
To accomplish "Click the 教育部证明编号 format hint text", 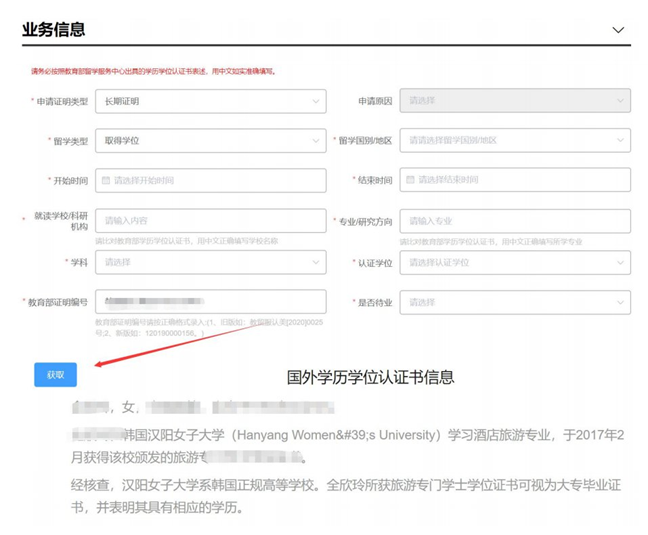I will point(209,328).
